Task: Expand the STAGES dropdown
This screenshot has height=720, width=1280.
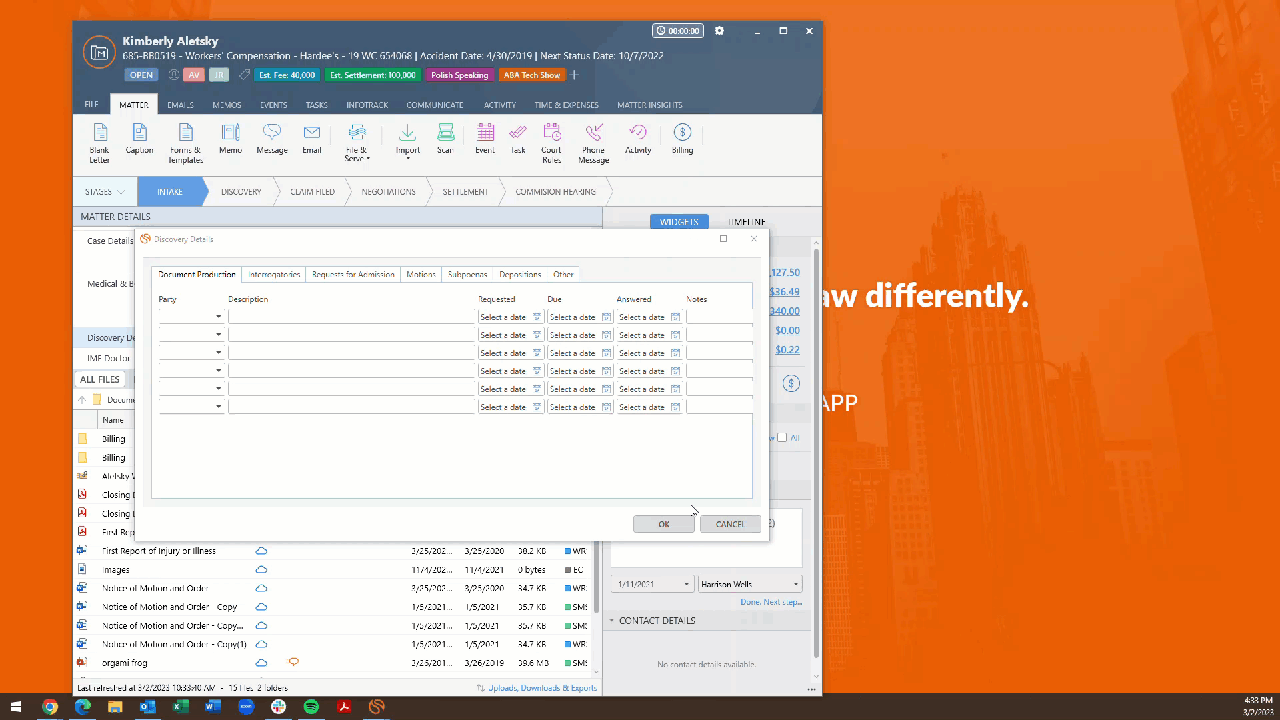Action: (105, 192)
